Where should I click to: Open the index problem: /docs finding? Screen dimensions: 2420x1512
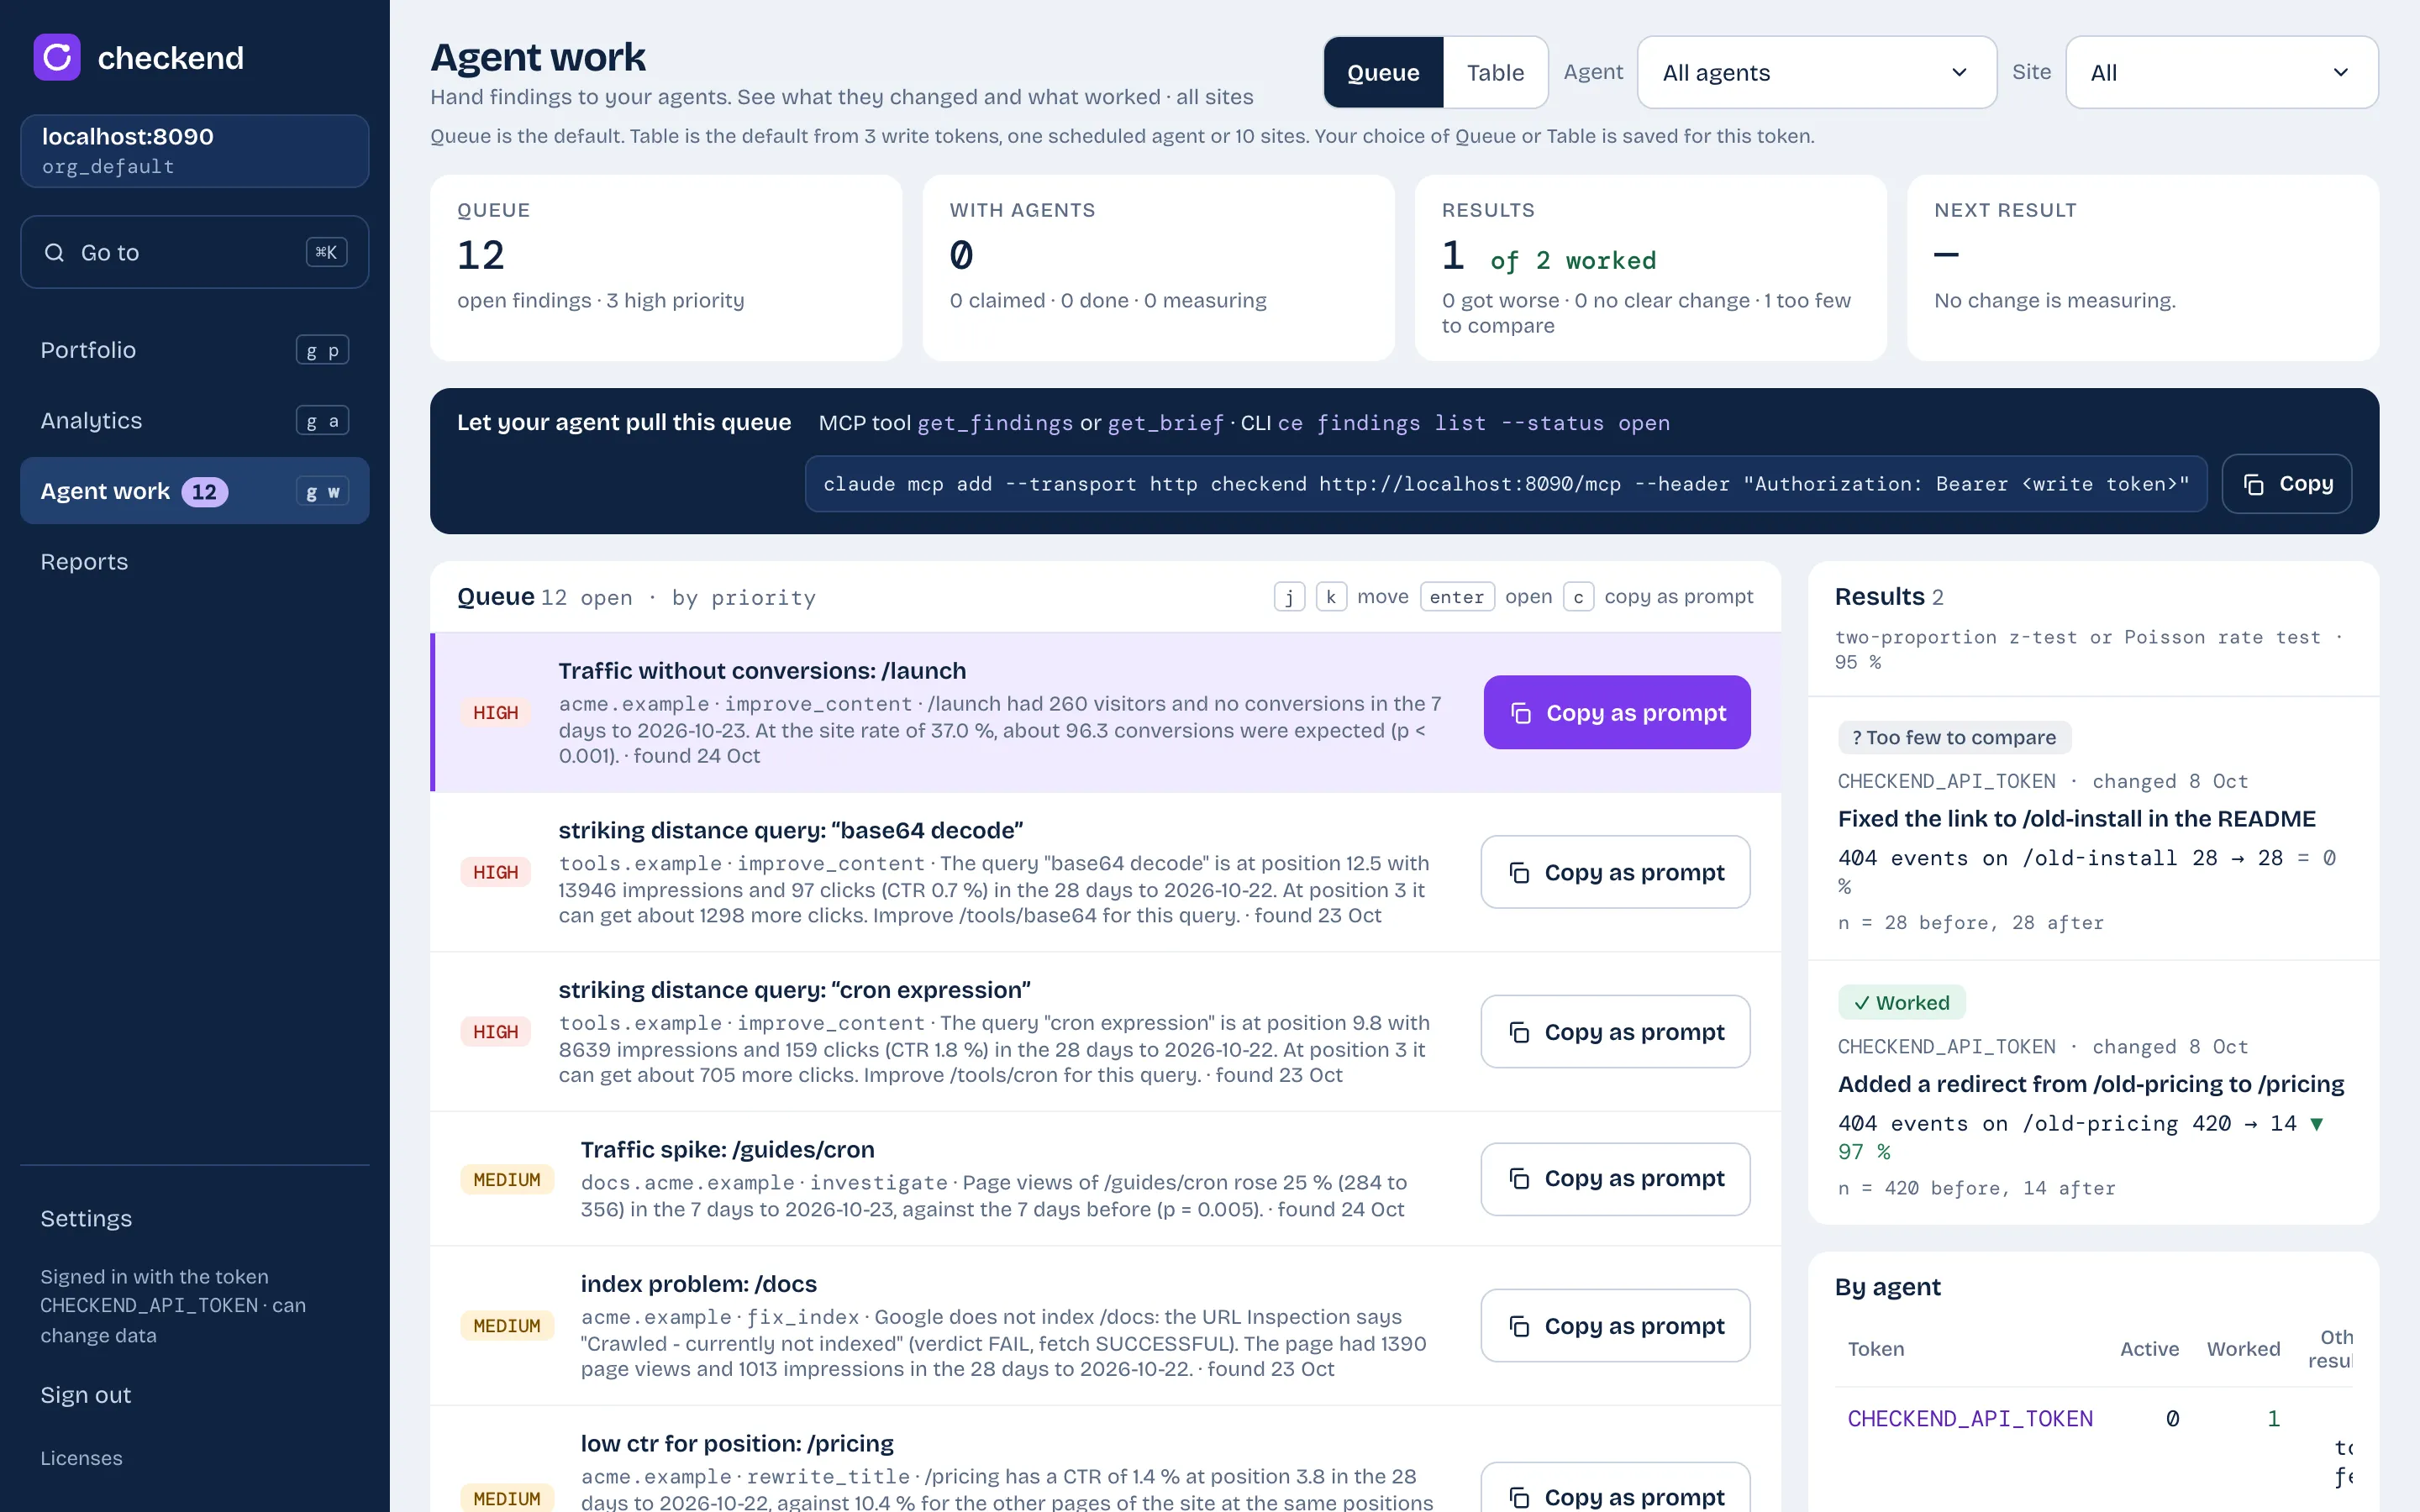tap(698, 1284)
